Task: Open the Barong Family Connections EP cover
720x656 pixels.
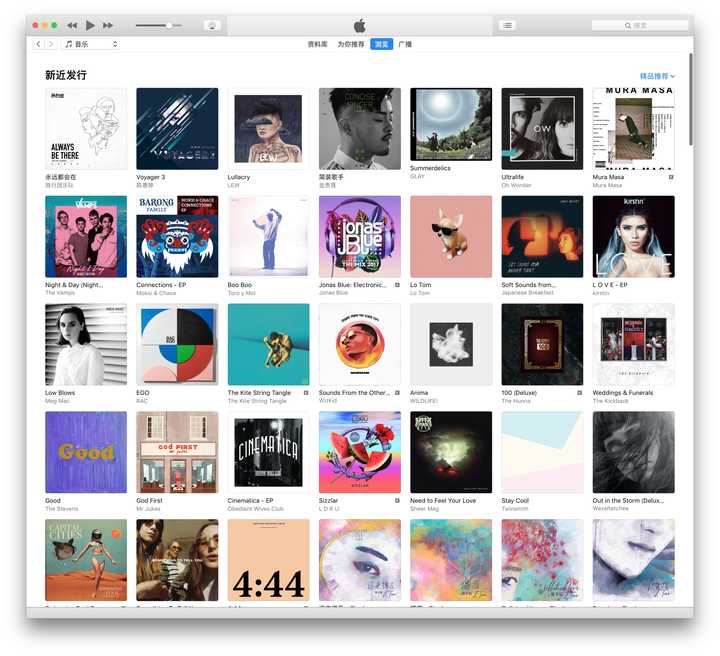Action: 177,237
